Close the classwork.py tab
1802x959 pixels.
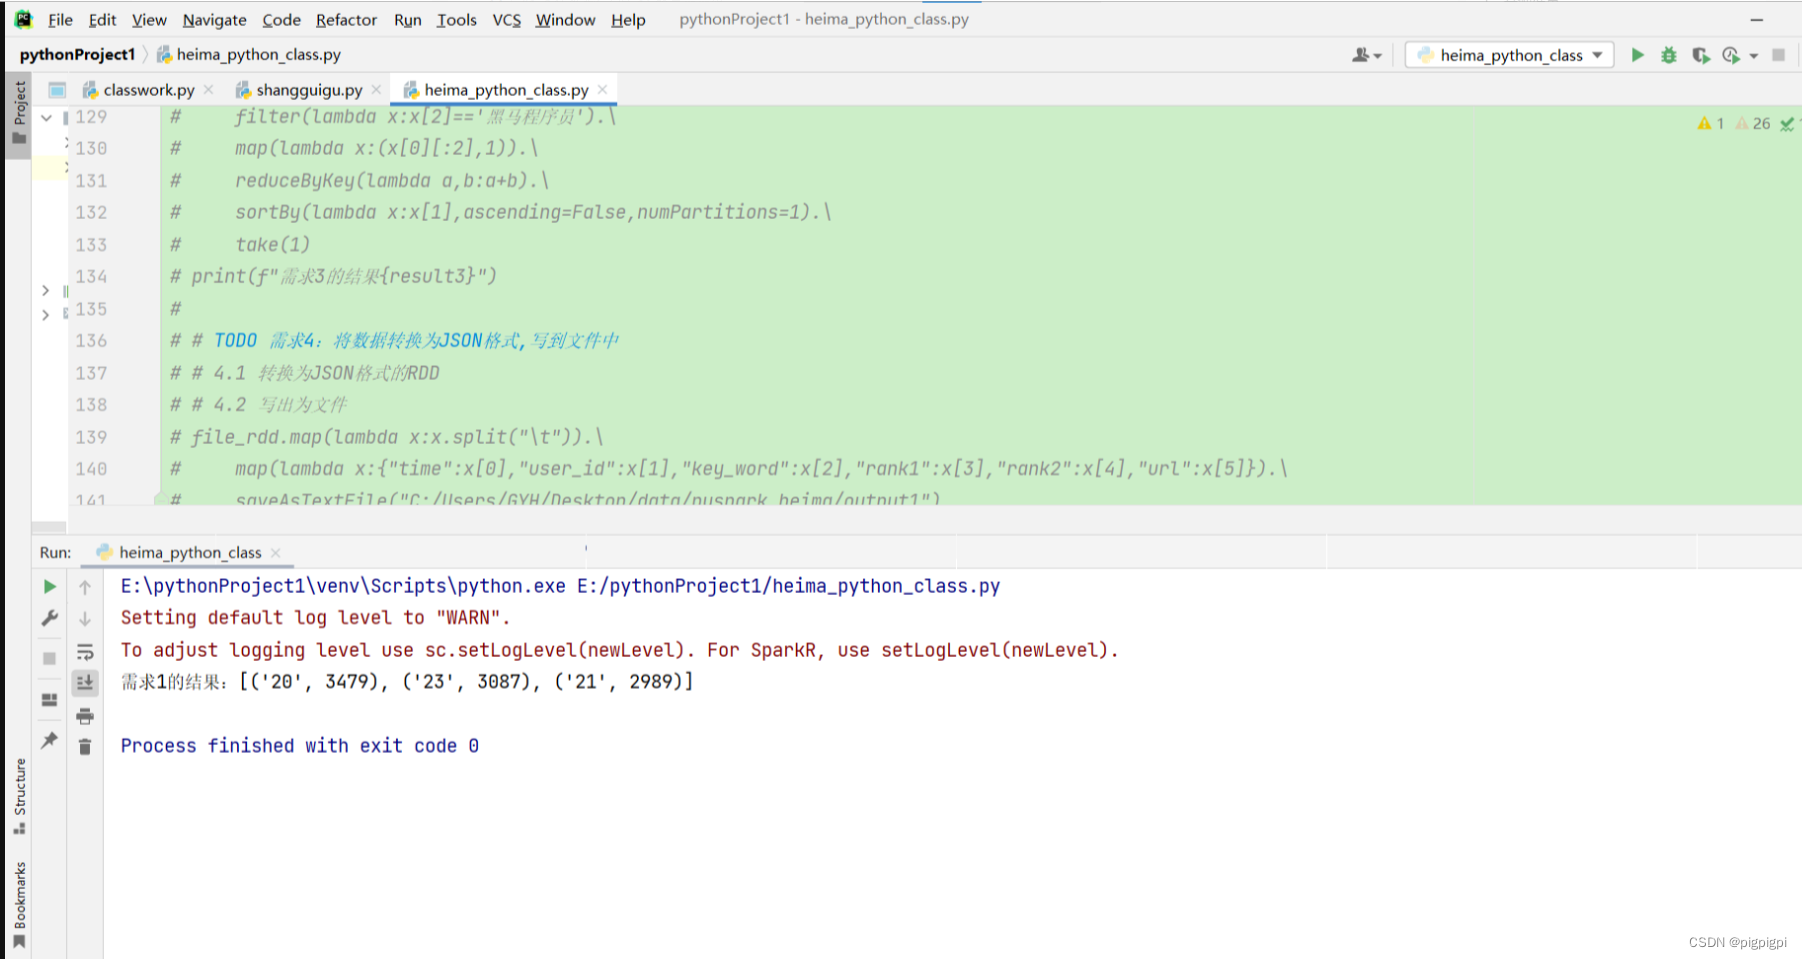tap(208, 90)
